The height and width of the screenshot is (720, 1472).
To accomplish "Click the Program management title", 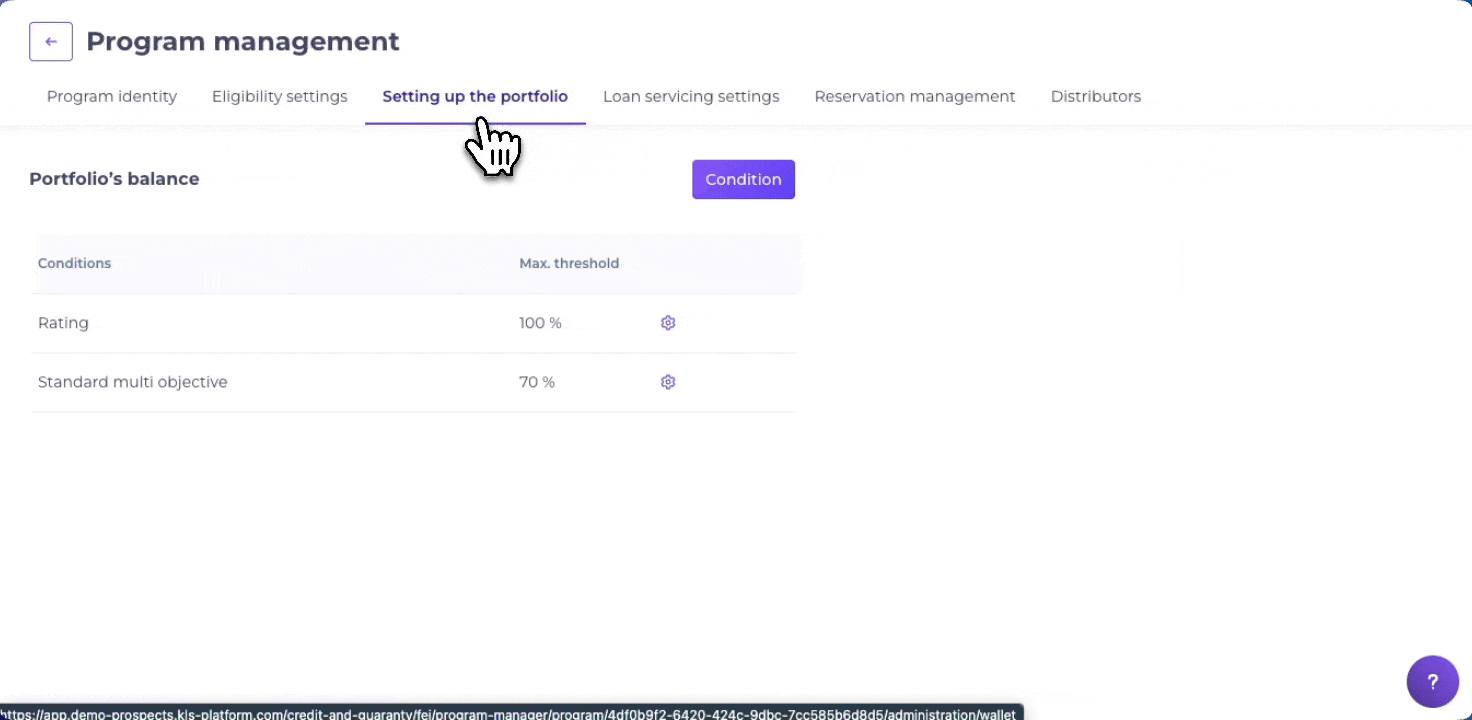I will click(x=243, y=42).
